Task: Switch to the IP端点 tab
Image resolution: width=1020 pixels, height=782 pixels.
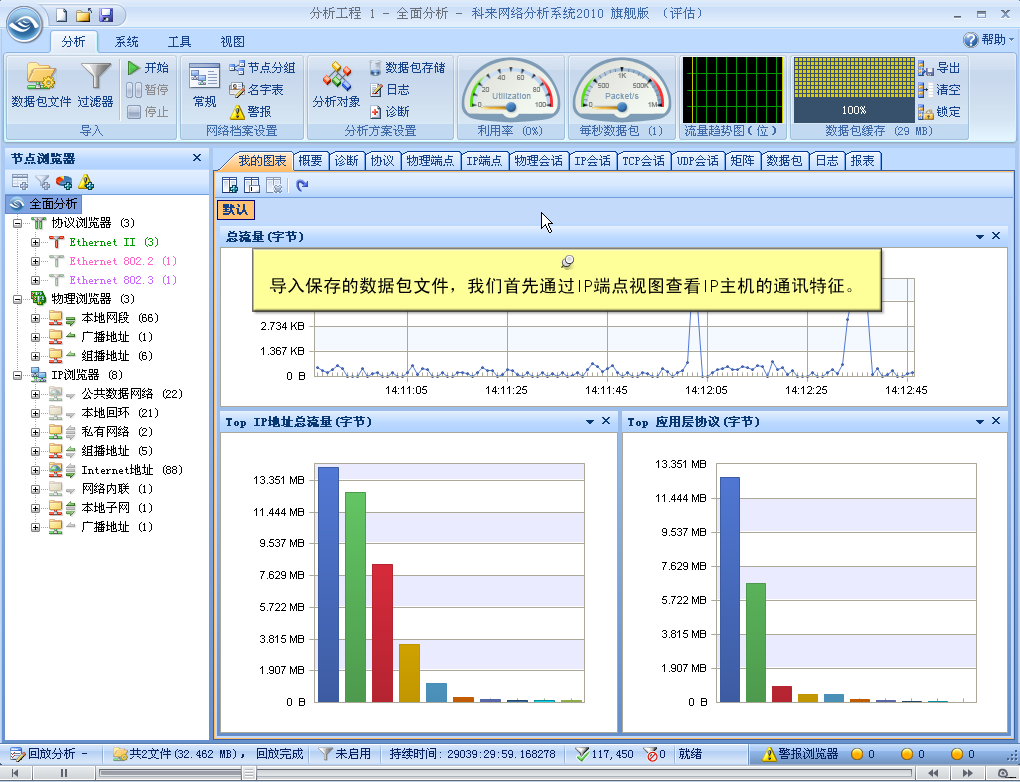Action: (x=485, y=160)
